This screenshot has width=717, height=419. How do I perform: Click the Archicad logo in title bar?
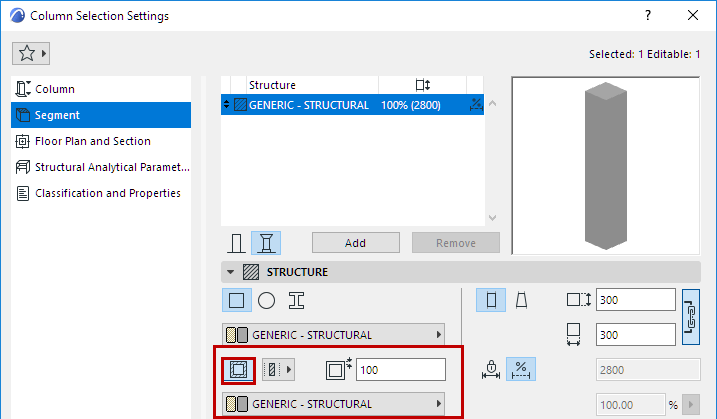[17, 16]
